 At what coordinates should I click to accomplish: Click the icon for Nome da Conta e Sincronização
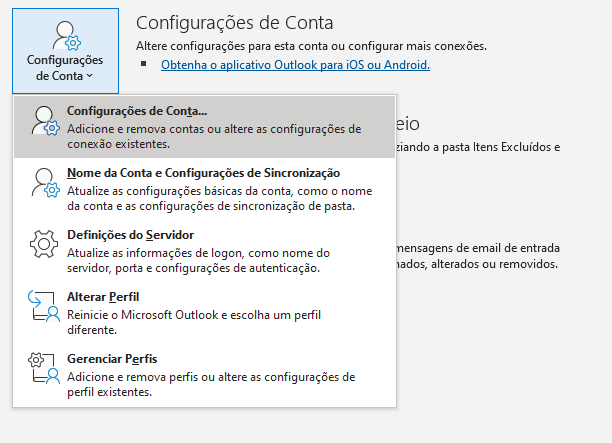(x=46, y=183)
